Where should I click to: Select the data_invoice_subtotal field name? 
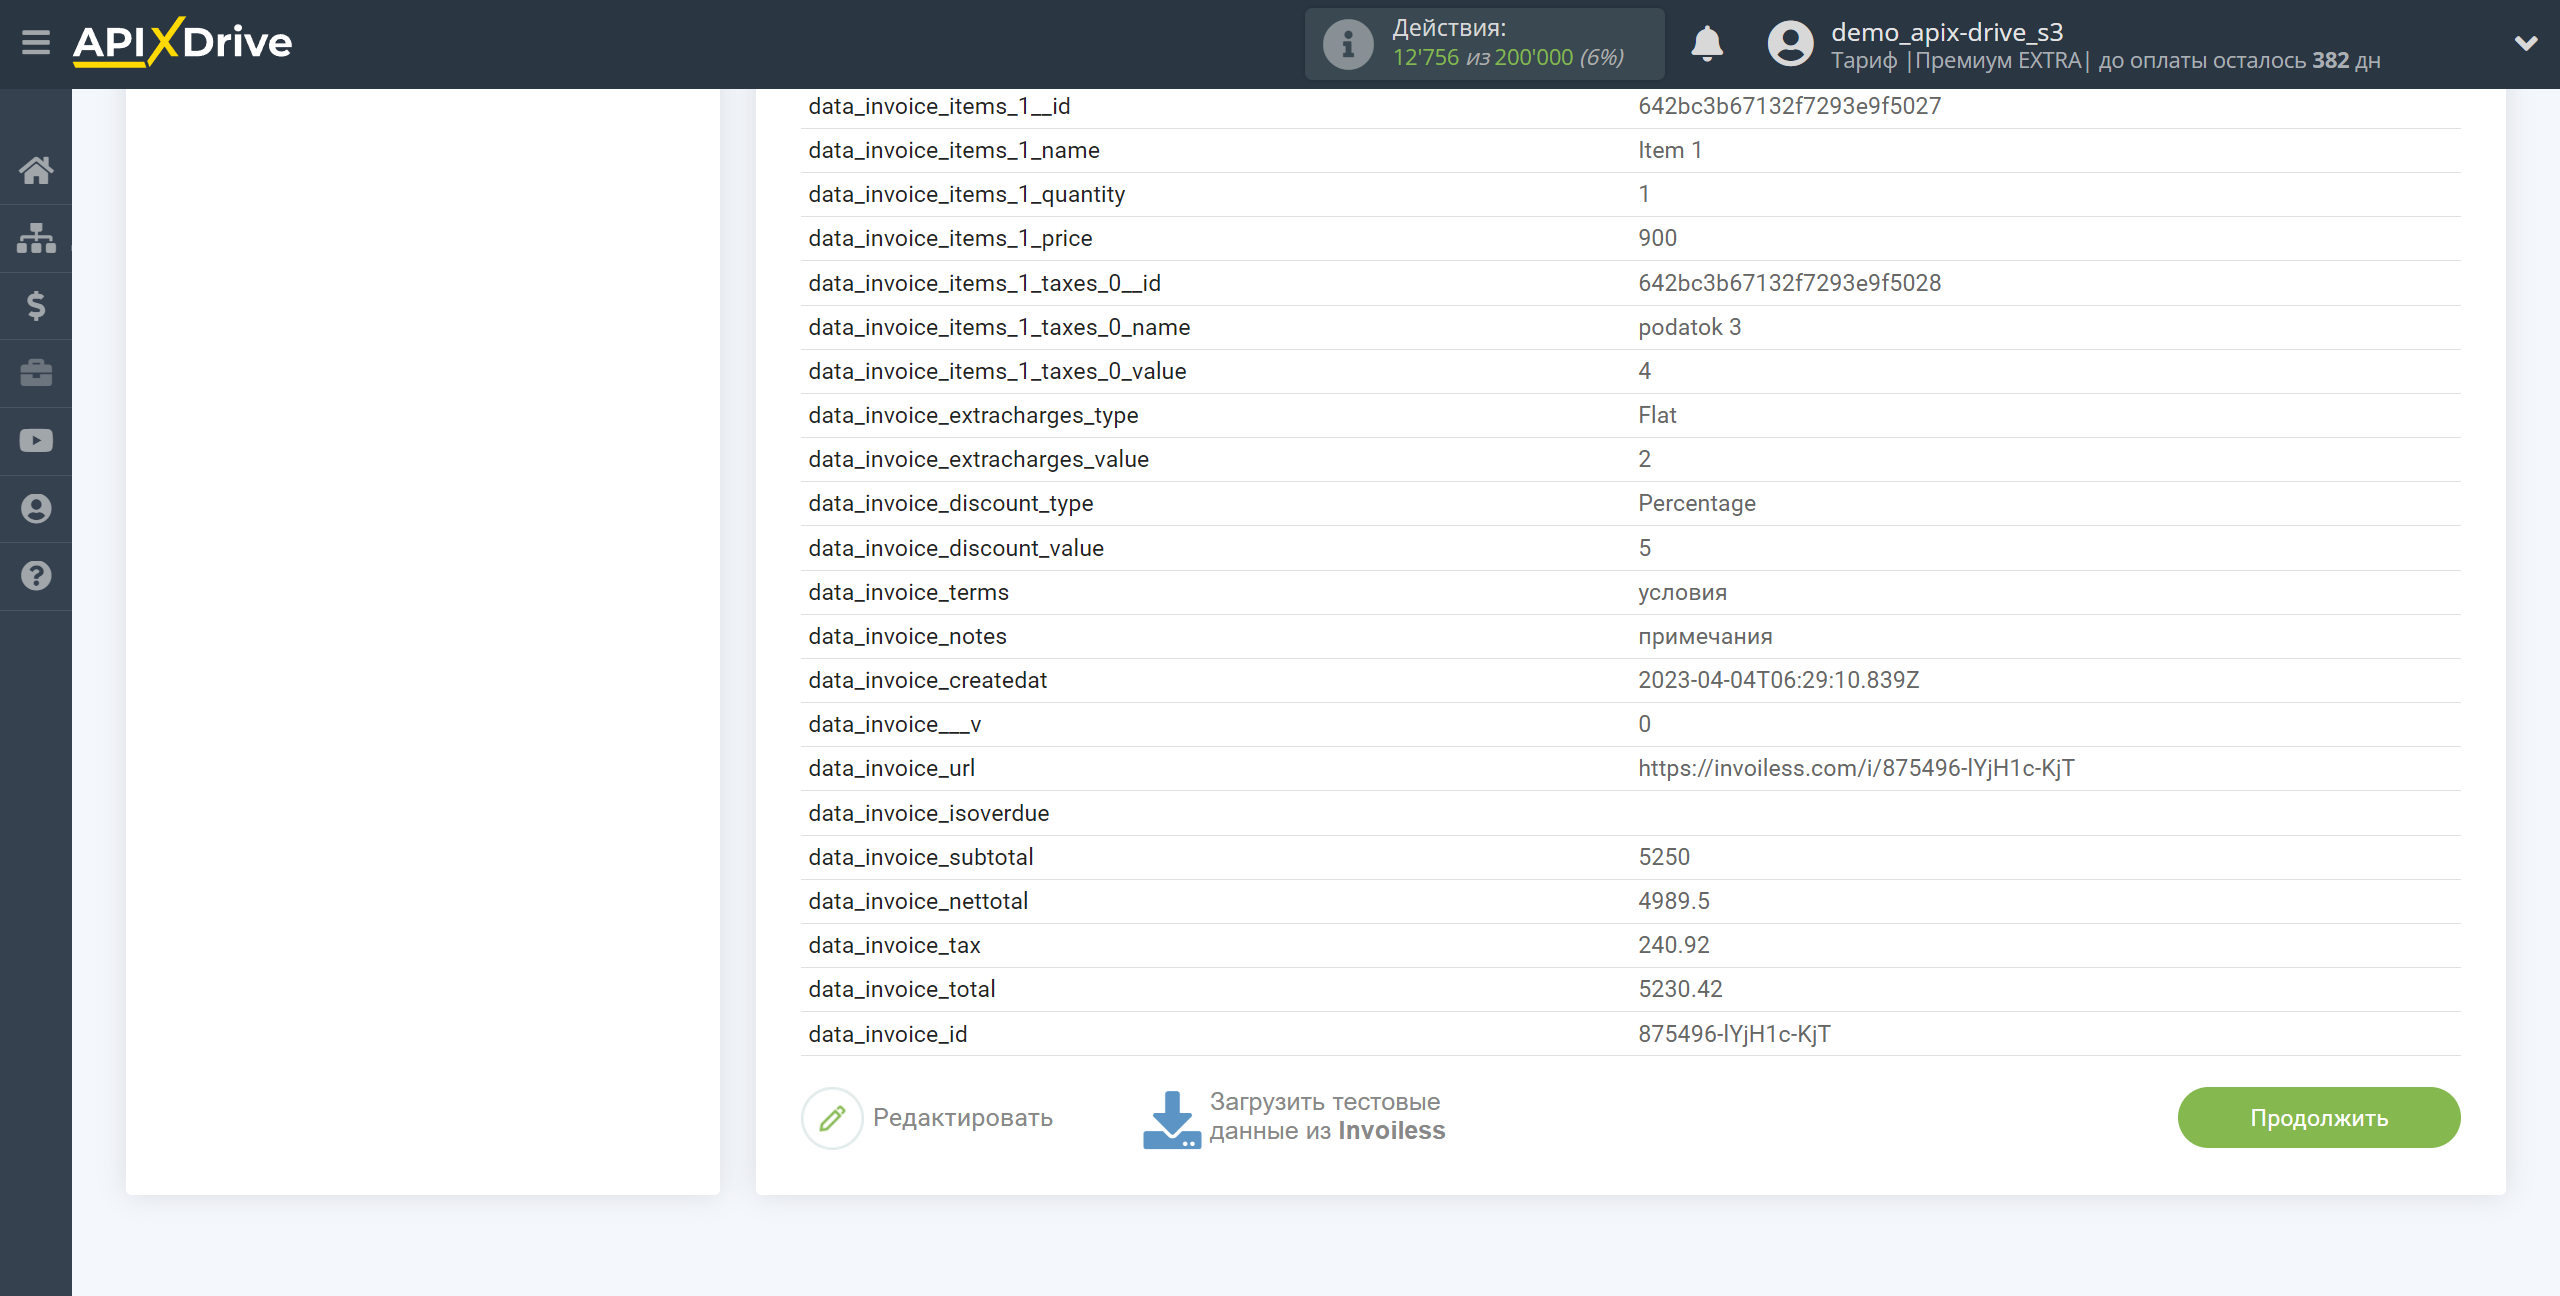(x=921, y=857)
